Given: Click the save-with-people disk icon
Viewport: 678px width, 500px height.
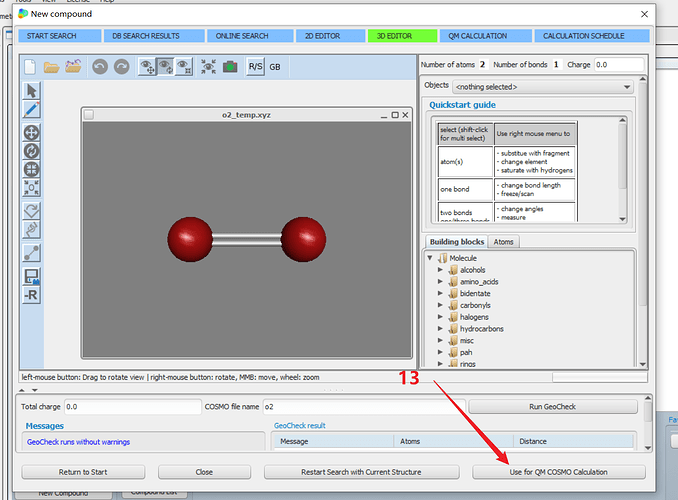Looking at the screenshot, I should 32,276.
